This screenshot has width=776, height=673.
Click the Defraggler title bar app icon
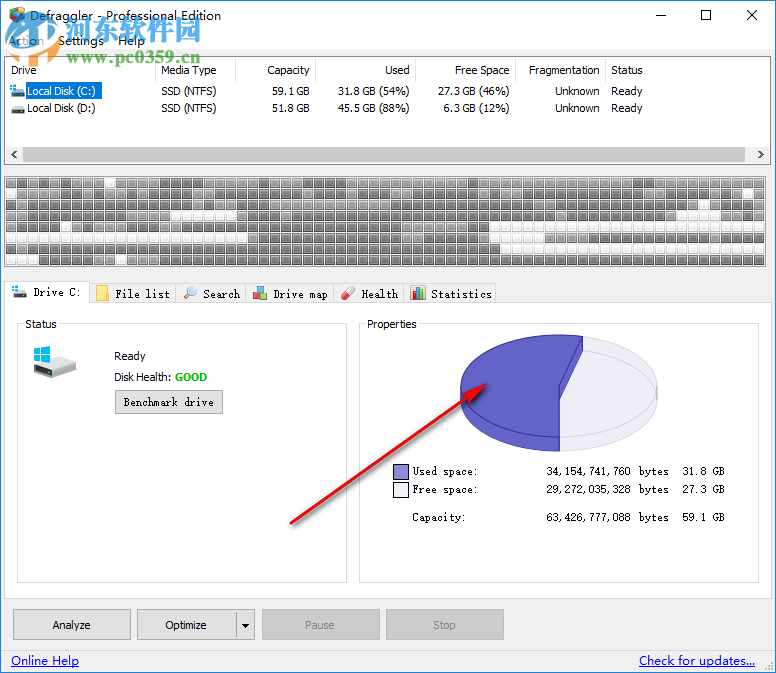tap(17, 15)
